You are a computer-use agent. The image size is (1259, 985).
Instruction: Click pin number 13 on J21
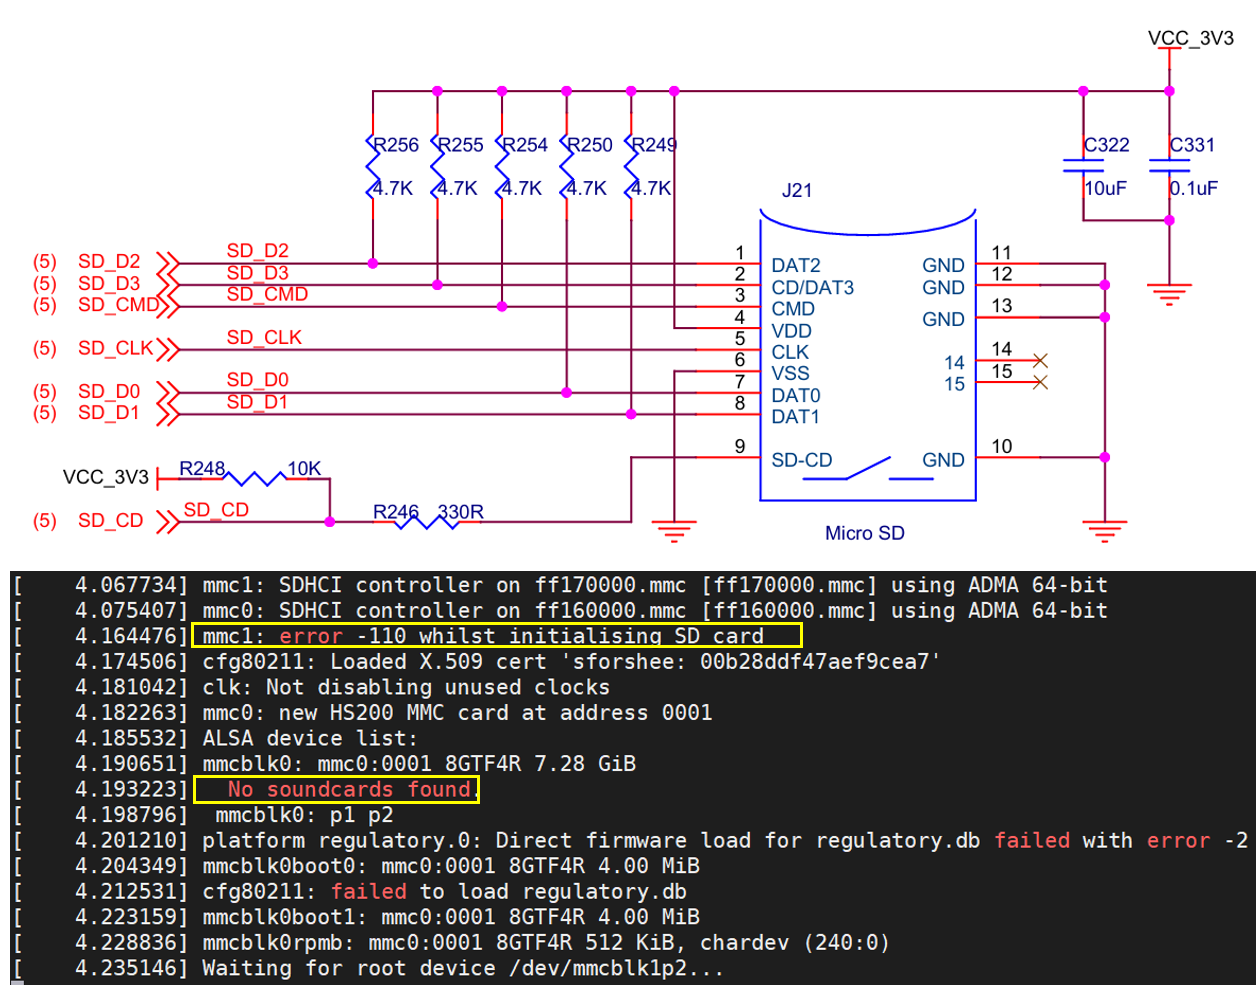[1002, 306]
